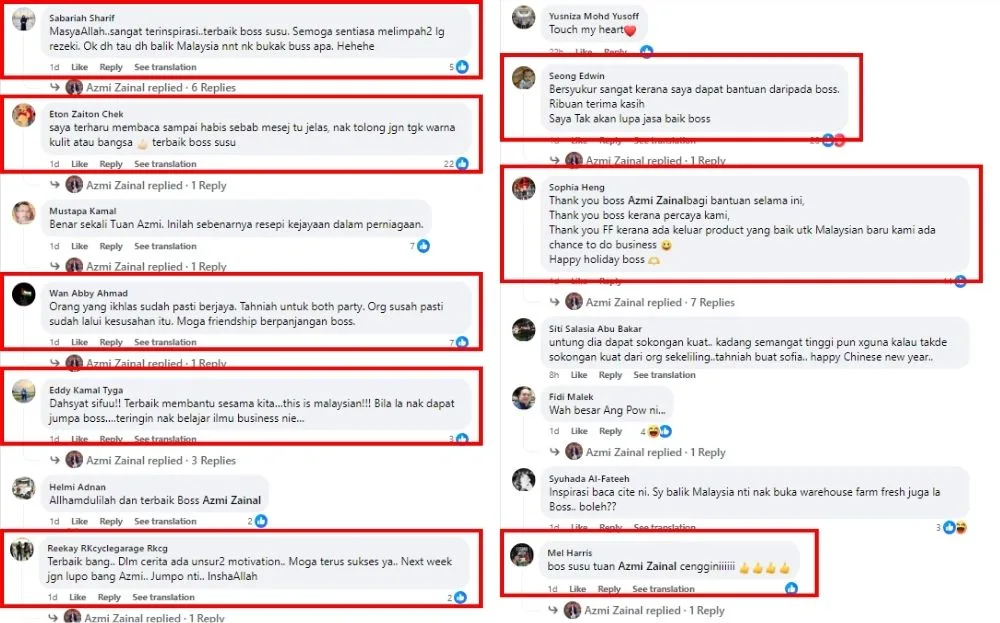The height and width of the screenshot is (623, 1000).
Task: Click the like reaction icon on Helmi Adnan's comment
Action: [261, 521]
